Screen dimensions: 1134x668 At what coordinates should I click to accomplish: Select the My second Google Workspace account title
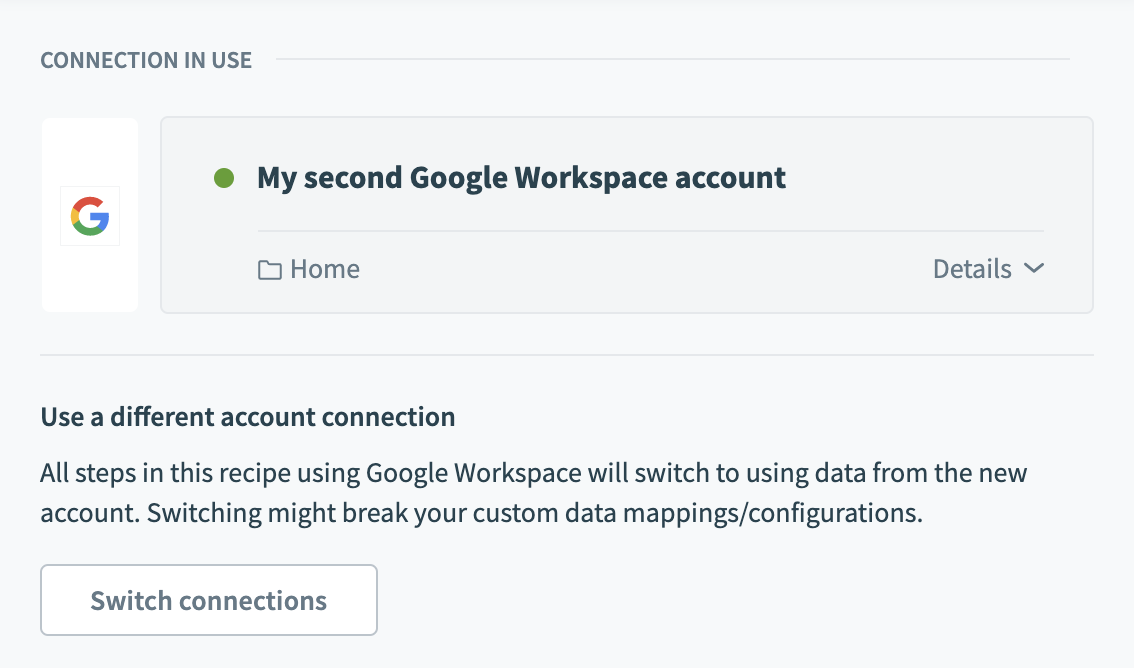pyautogui.click(x=521, y=178)
